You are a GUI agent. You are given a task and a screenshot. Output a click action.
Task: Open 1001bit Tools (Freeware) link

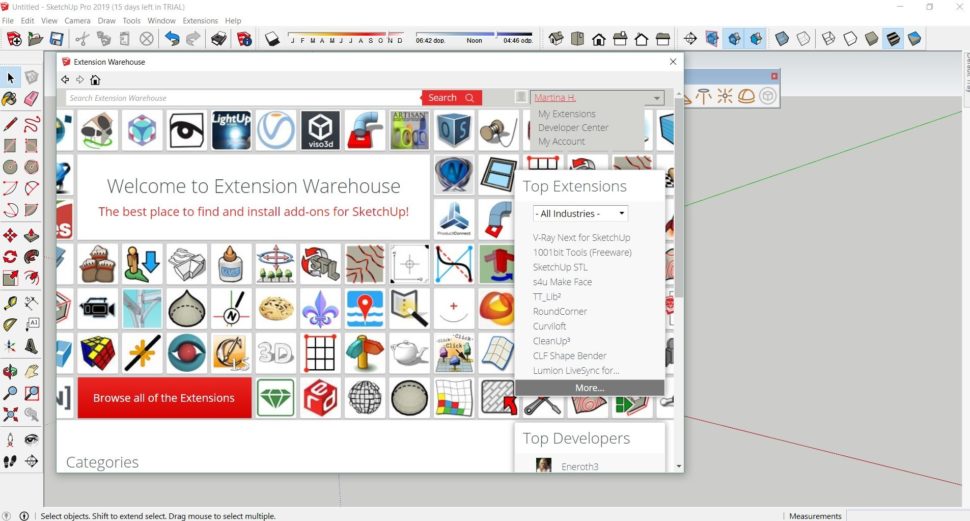pyautogui.click(x=582, y=252)
